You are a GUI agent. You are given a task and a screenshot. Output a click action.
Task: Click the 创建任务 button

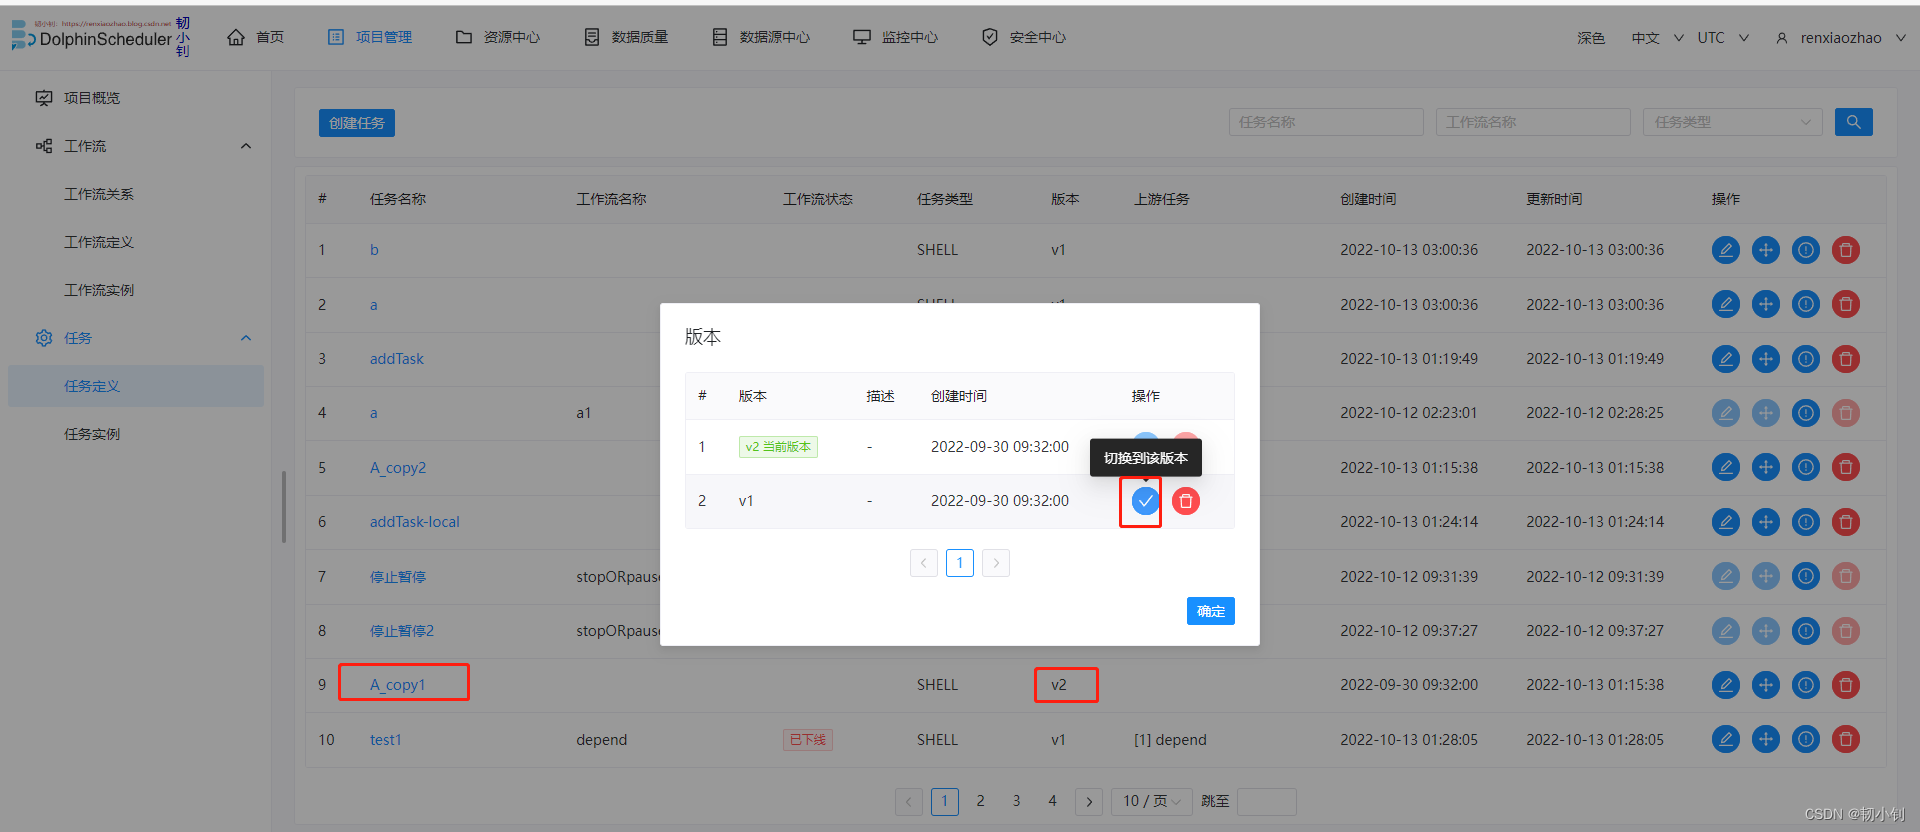pyautogui.click(x=357, y=123)
